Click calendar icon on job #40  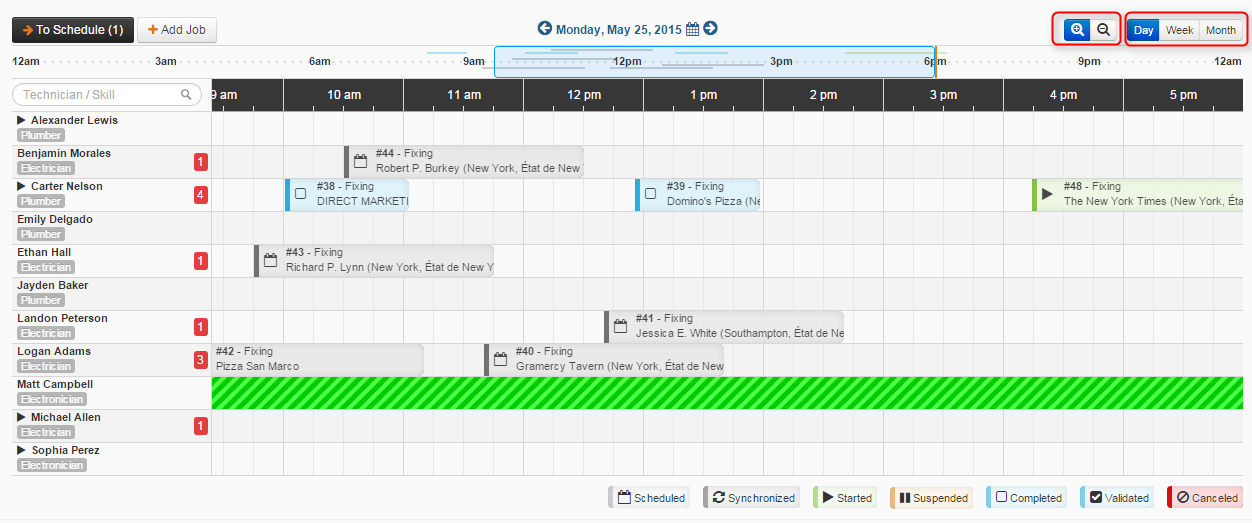[501, 359]
